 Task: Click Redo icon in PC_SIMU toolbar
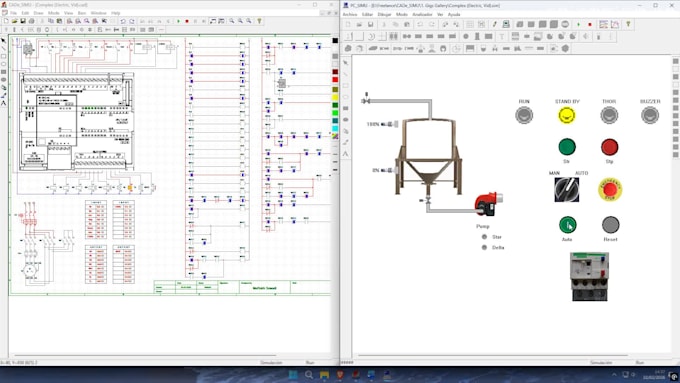(431, 24)
